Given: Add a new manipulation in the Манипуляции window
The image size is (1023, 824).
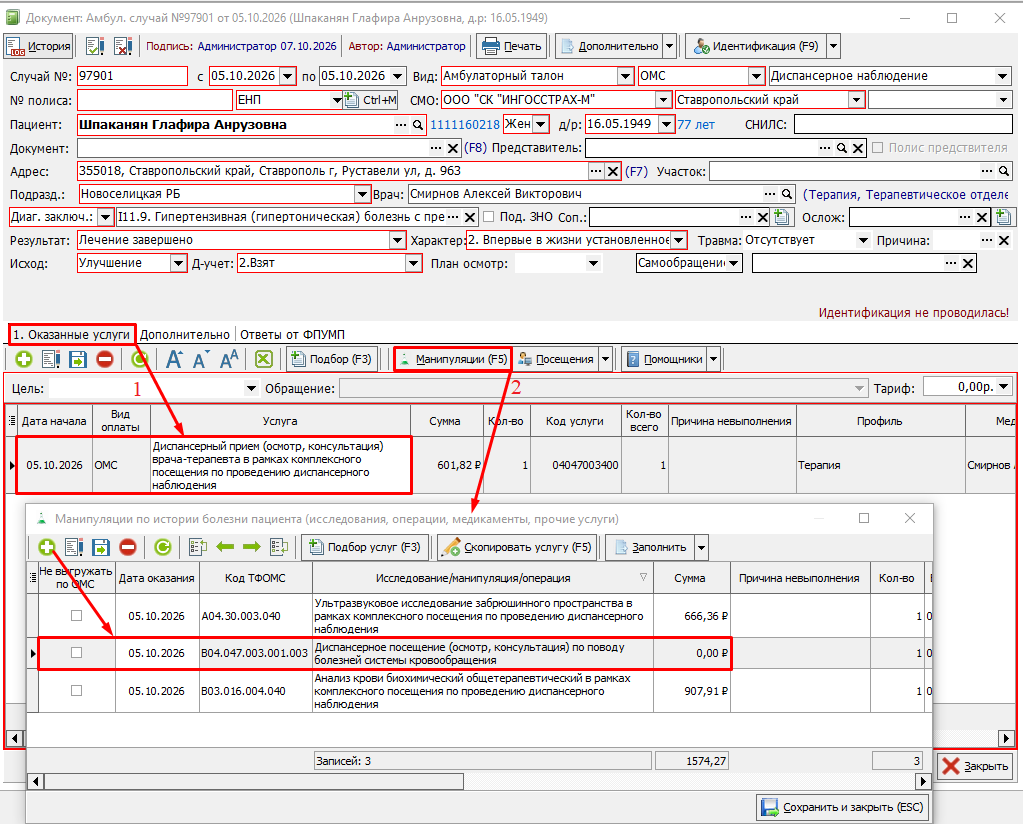Looking at the screenshot, I should coord(46,547).
